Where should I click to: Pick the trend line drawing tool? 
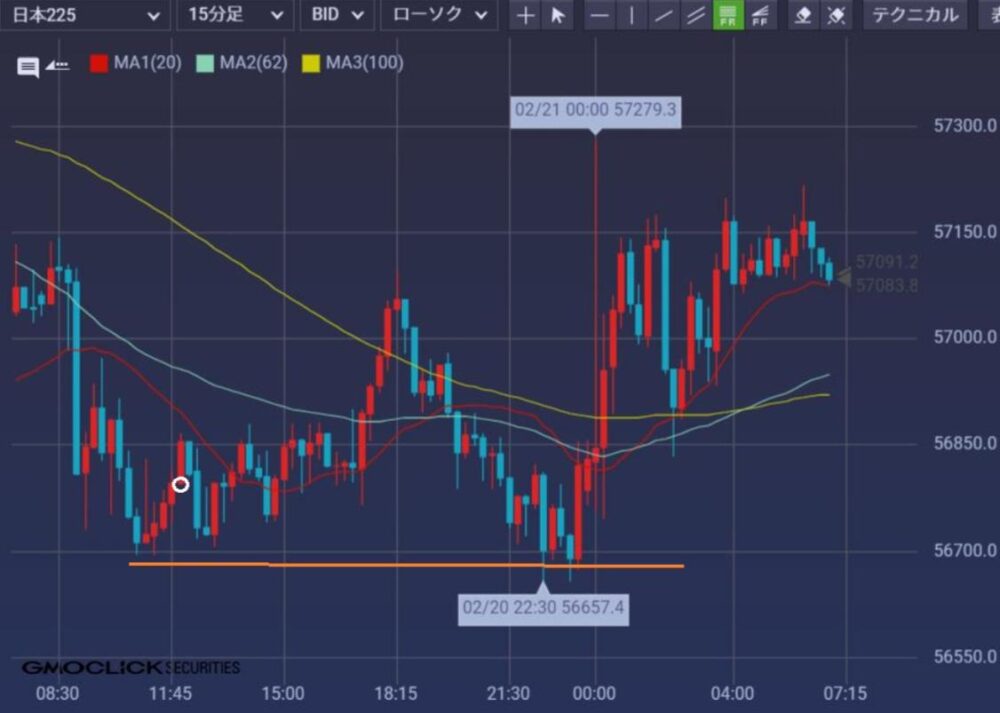point(663,16)
